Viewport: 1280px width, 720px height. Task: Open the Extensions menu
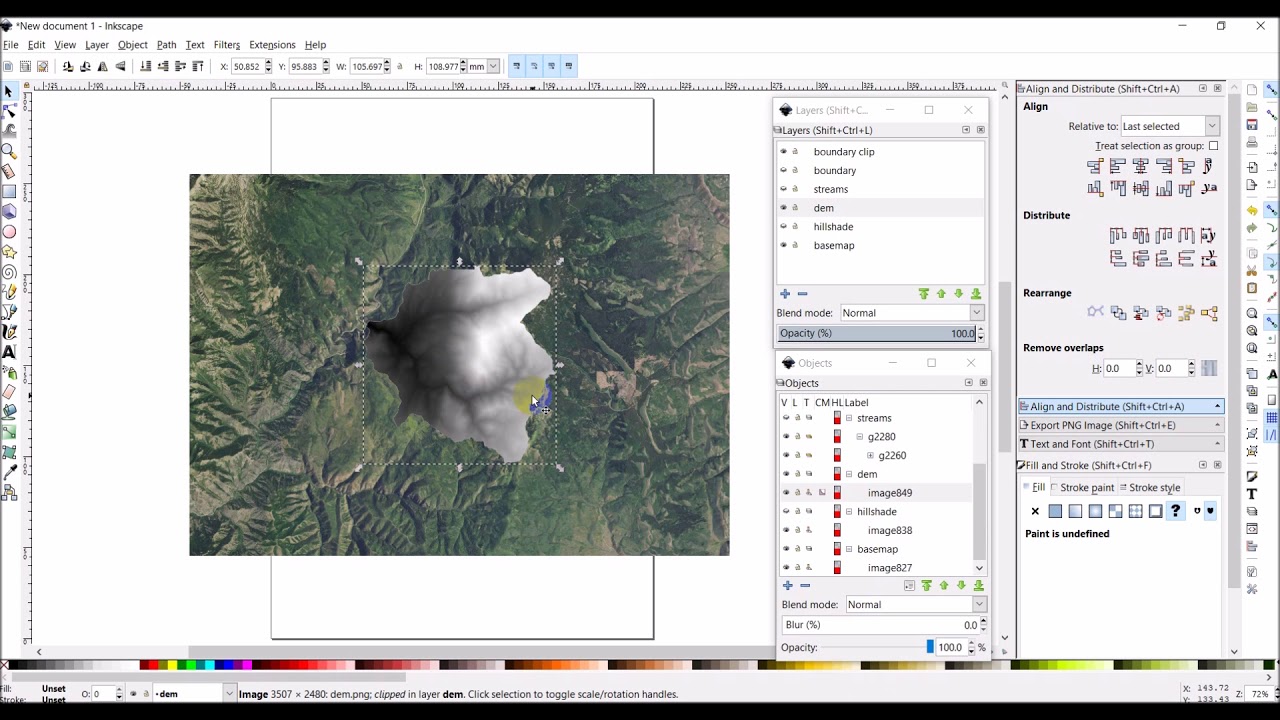[x=272, y=45]
